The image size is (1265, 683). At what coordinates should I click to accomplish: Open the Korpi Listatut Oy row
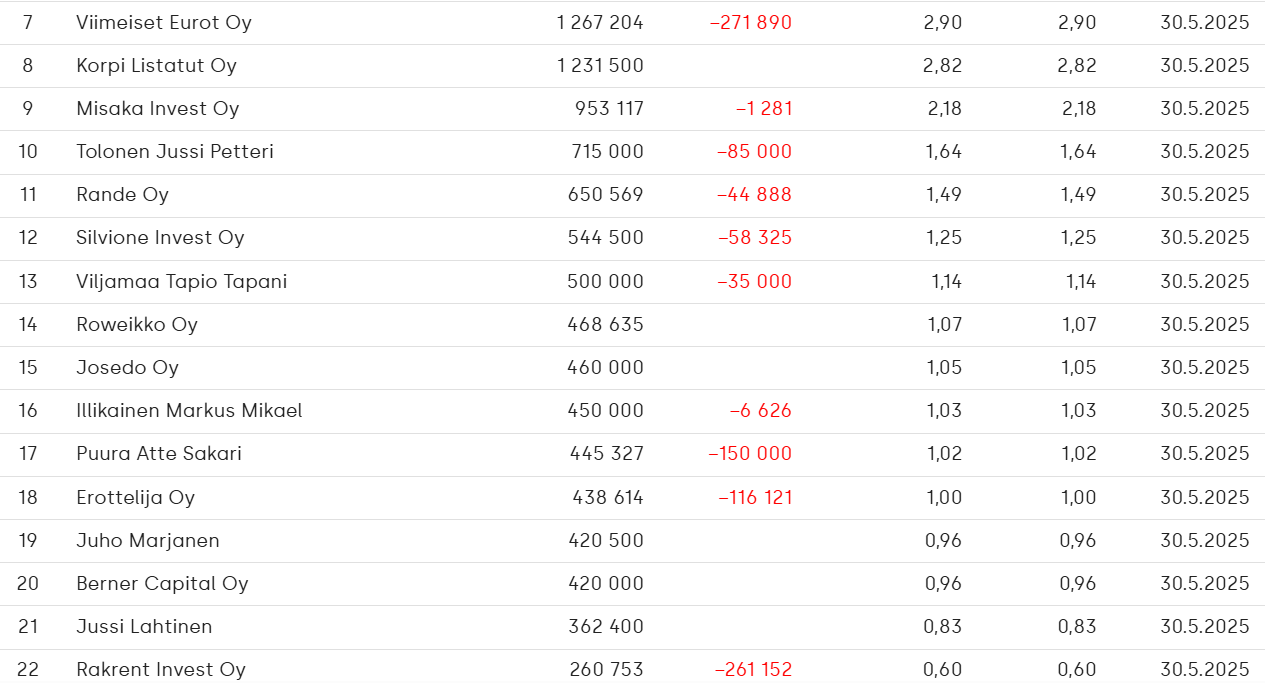(x=632, y=66)
